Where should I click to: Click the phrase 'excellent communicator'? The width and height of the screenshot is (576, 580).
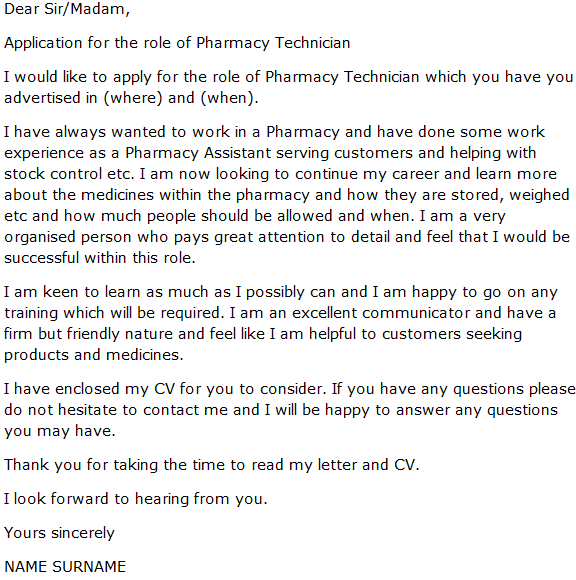[x=381, y=313]
